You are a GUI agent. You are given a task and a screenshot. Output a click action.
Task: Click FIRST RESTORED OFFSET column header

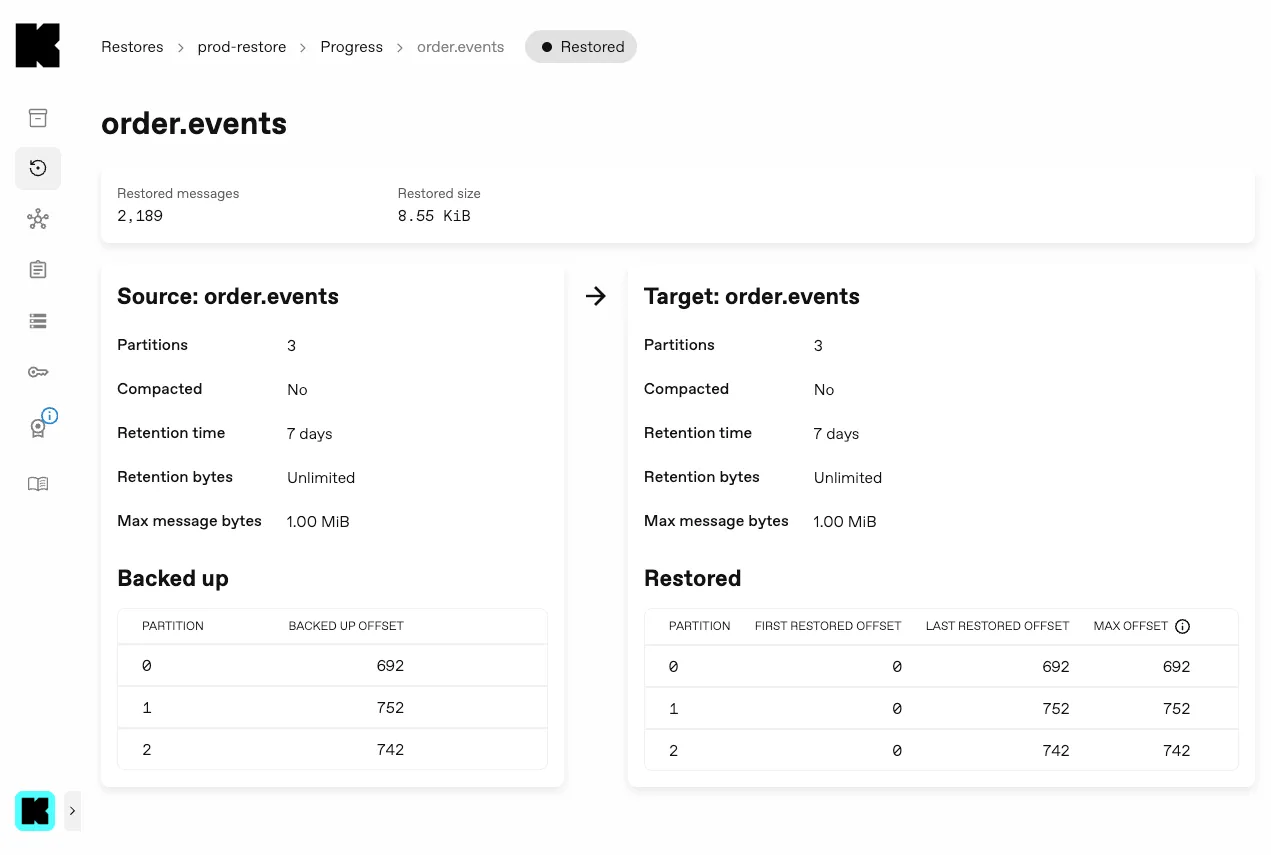[x=828, y=626]
